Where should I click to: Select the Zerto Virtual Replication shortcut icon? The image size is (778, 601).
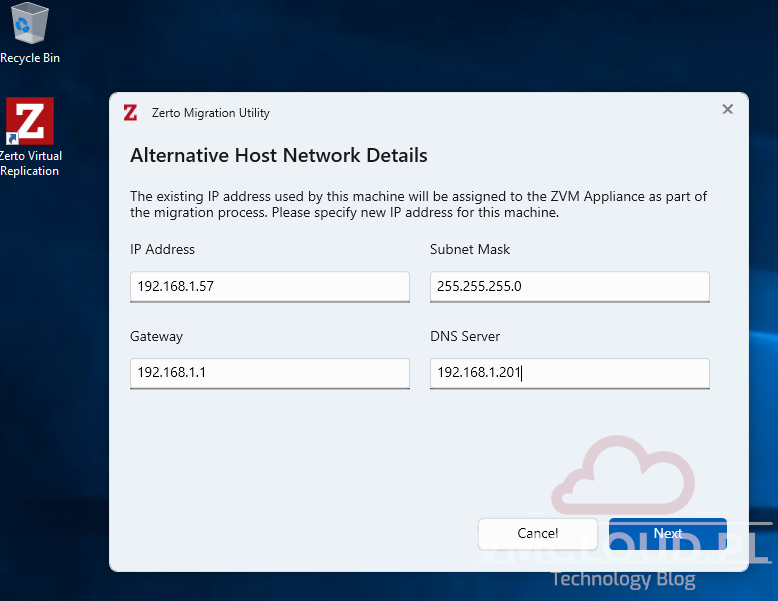tap(30, 121)
